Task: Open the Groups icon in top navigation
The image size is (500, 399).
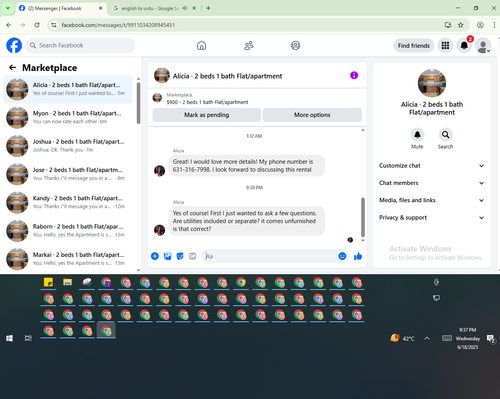Action: [x=295, y=45]
